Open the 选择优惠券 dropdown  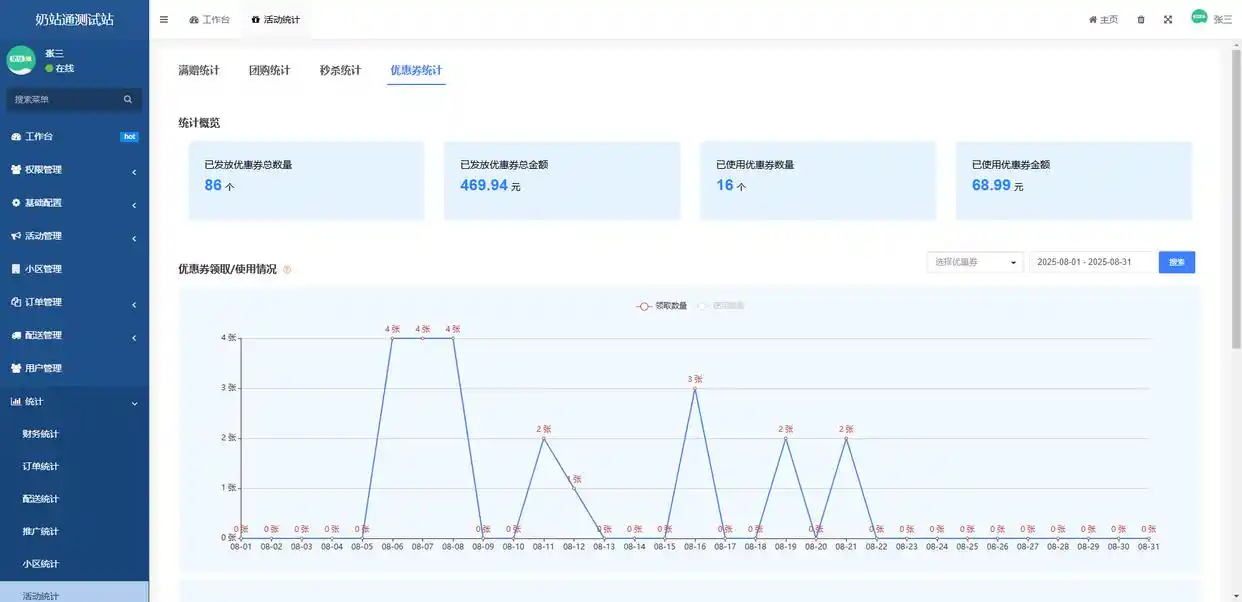point(975,262)
